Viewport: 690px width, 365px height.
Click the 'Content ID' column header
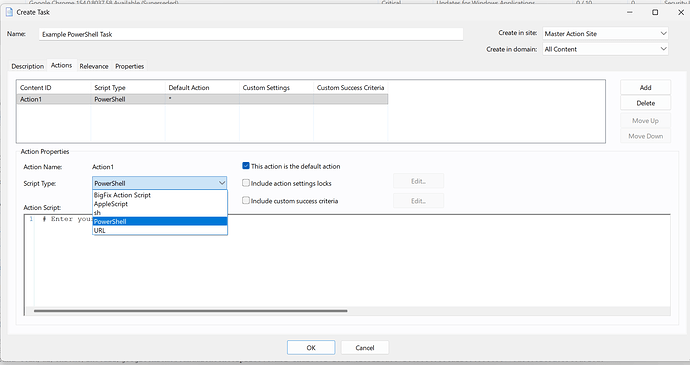pos(54,88)
